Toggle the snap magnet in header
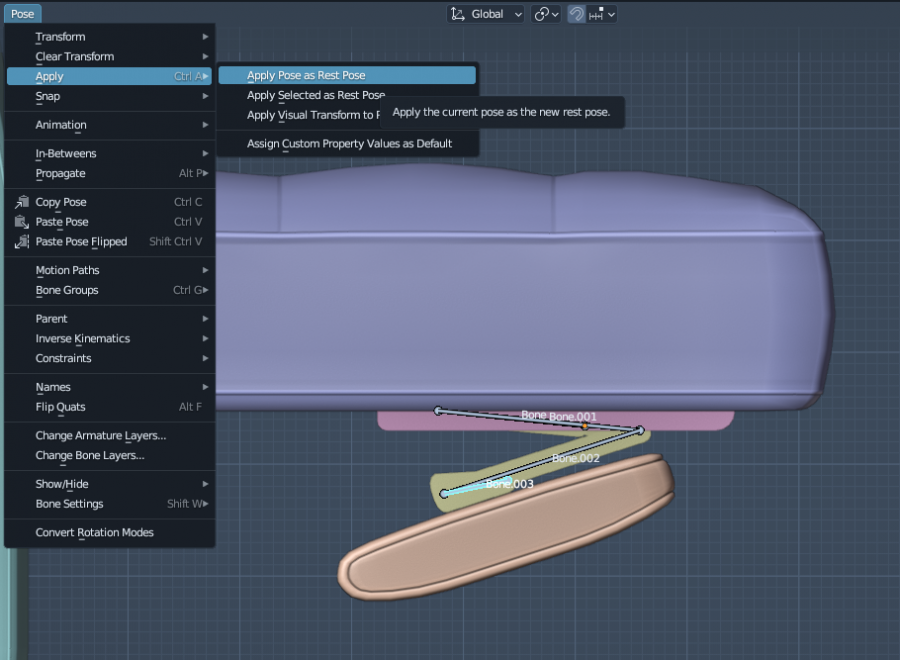 pos(577,14)
